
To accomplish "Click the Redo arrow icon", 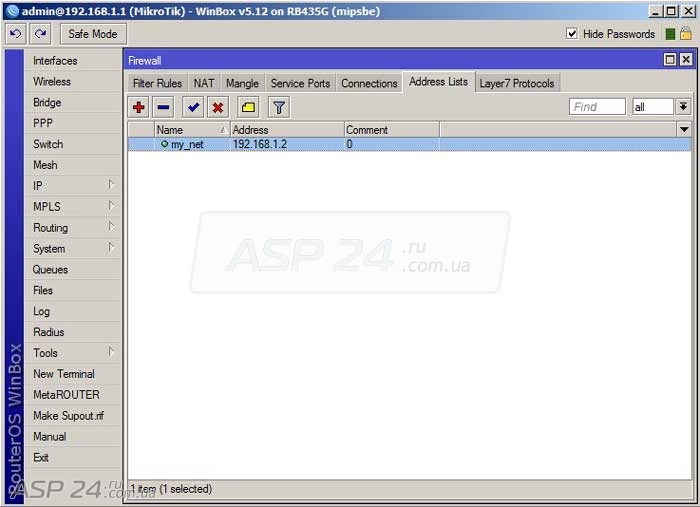I will (x=40, y=34).
